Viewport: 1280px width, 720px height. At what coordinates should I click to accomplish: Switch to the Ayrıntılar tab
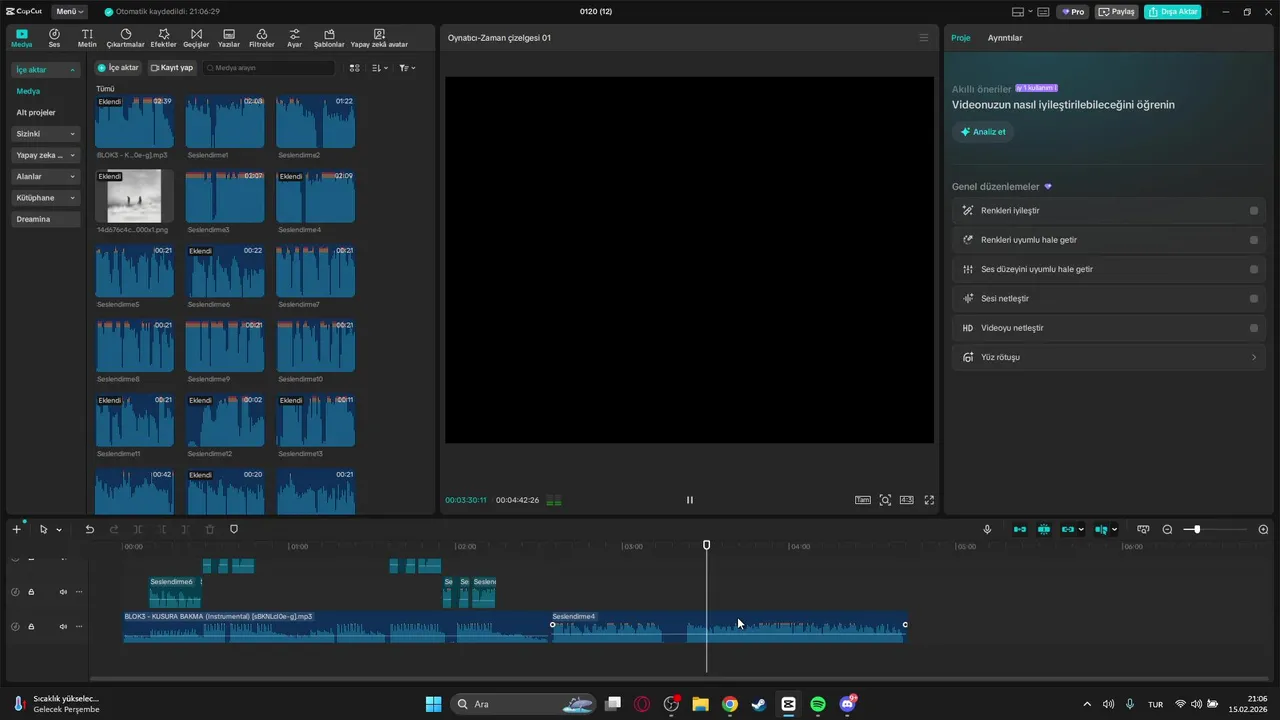click(x=1005, y=38)
